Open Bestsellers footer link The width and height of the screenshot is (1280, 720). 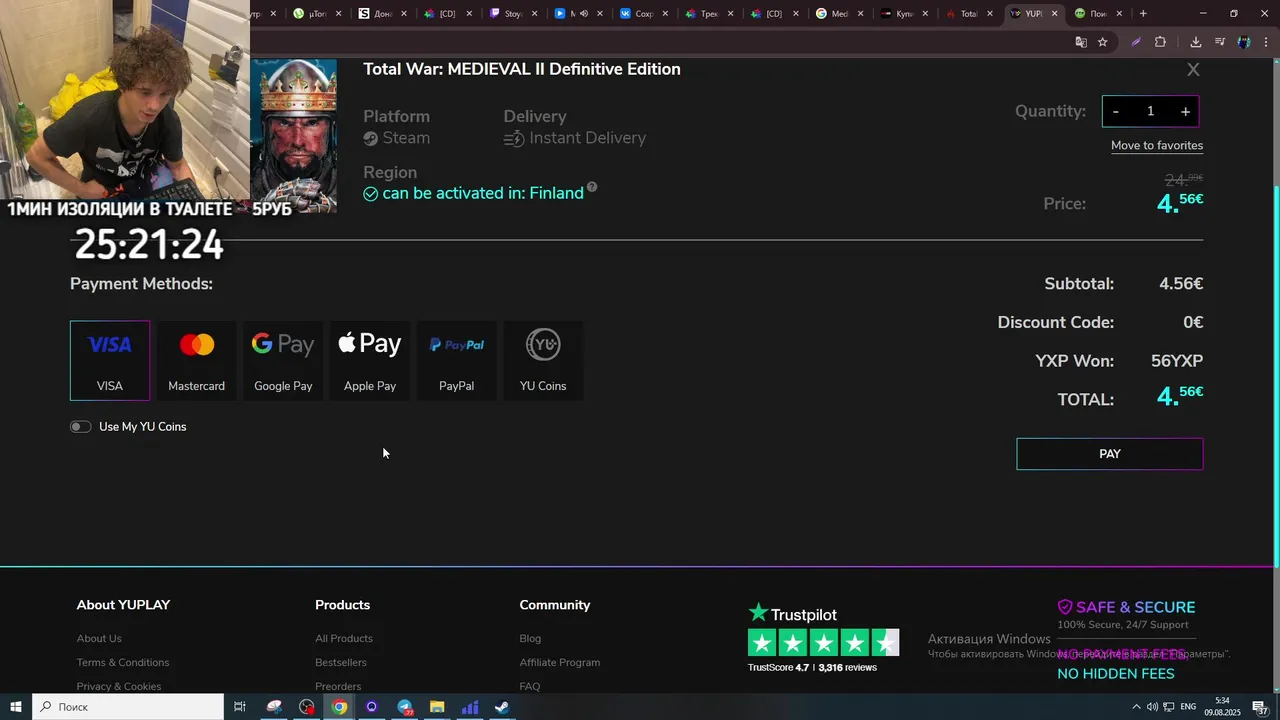coord(341,663)
